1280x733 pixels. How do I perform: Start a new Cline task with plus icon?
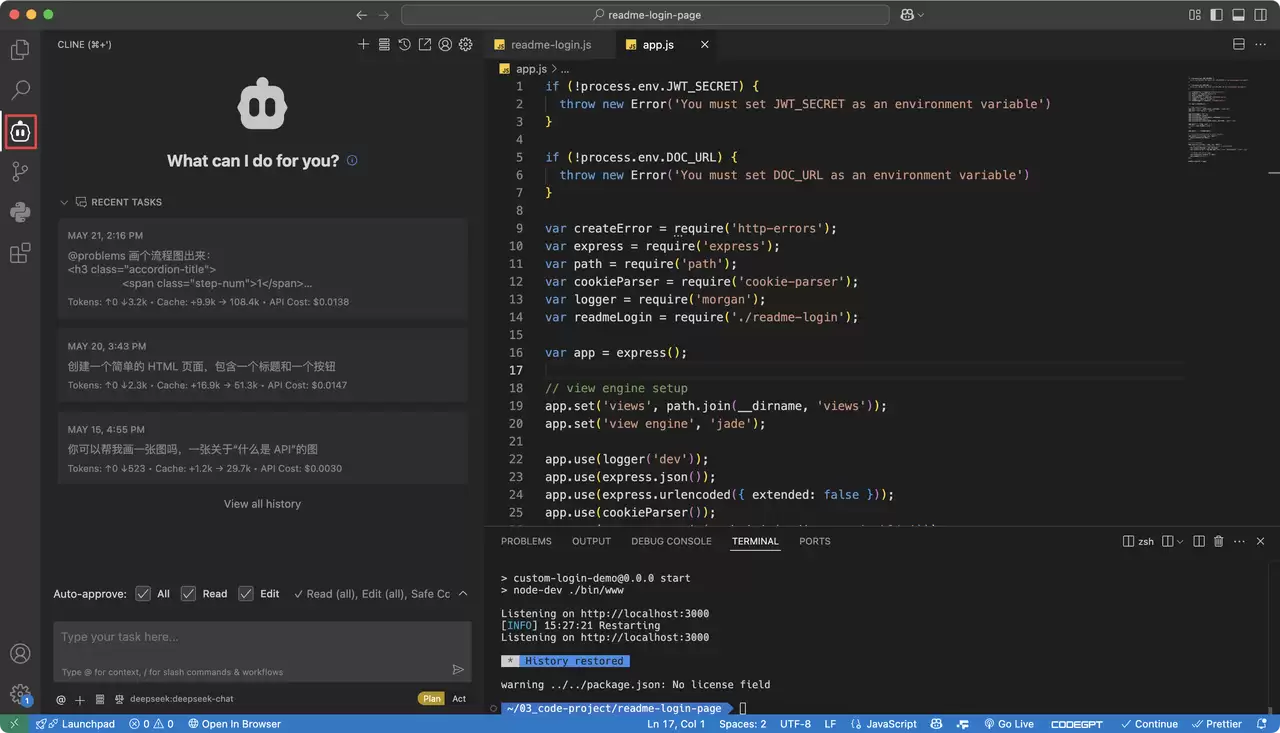point(364,45)
